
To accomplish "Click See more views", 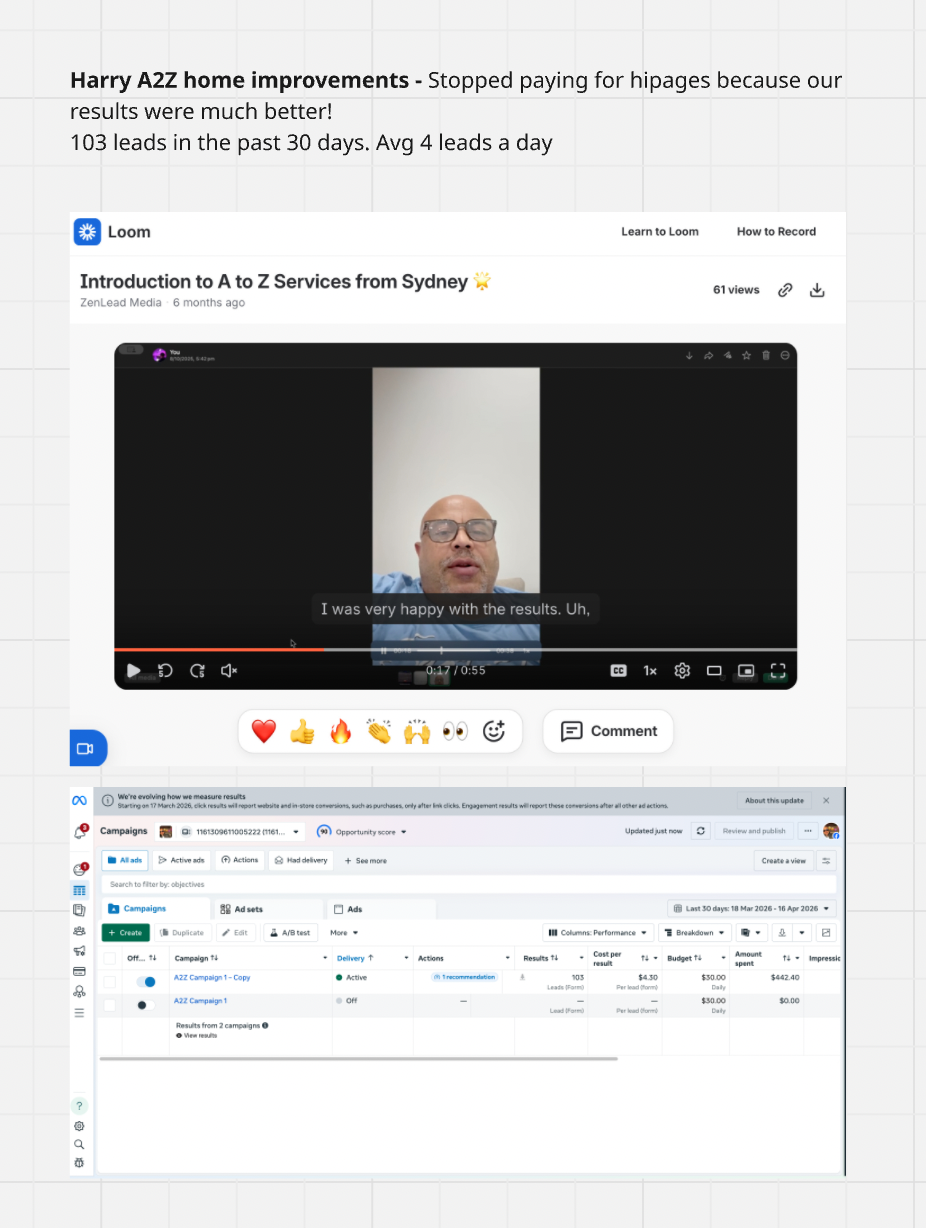I will tap(366, 860).
